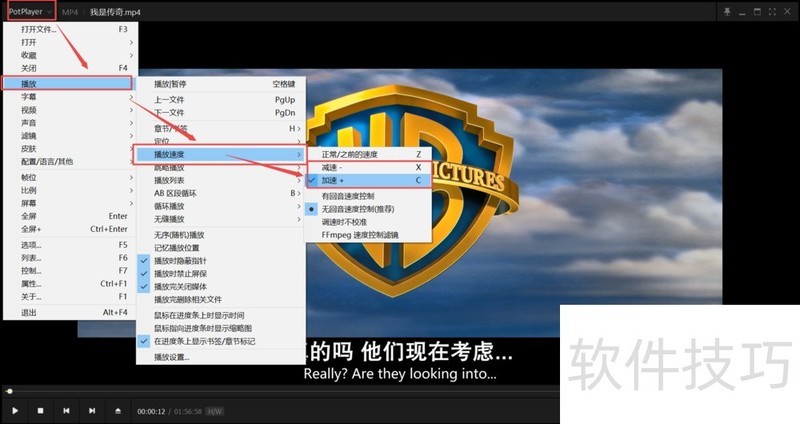This screenshot has width=800, height=424.
Task: Close the PotPlayer window
Action: coord(787,12)
